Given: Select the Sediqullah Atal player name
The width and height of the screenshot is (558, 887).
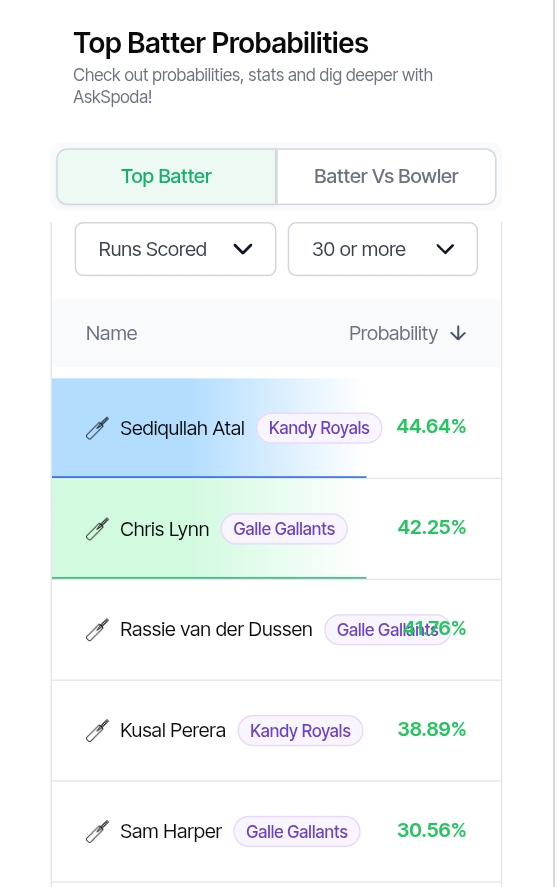Looking at the screenshot, I should (182, 428).
